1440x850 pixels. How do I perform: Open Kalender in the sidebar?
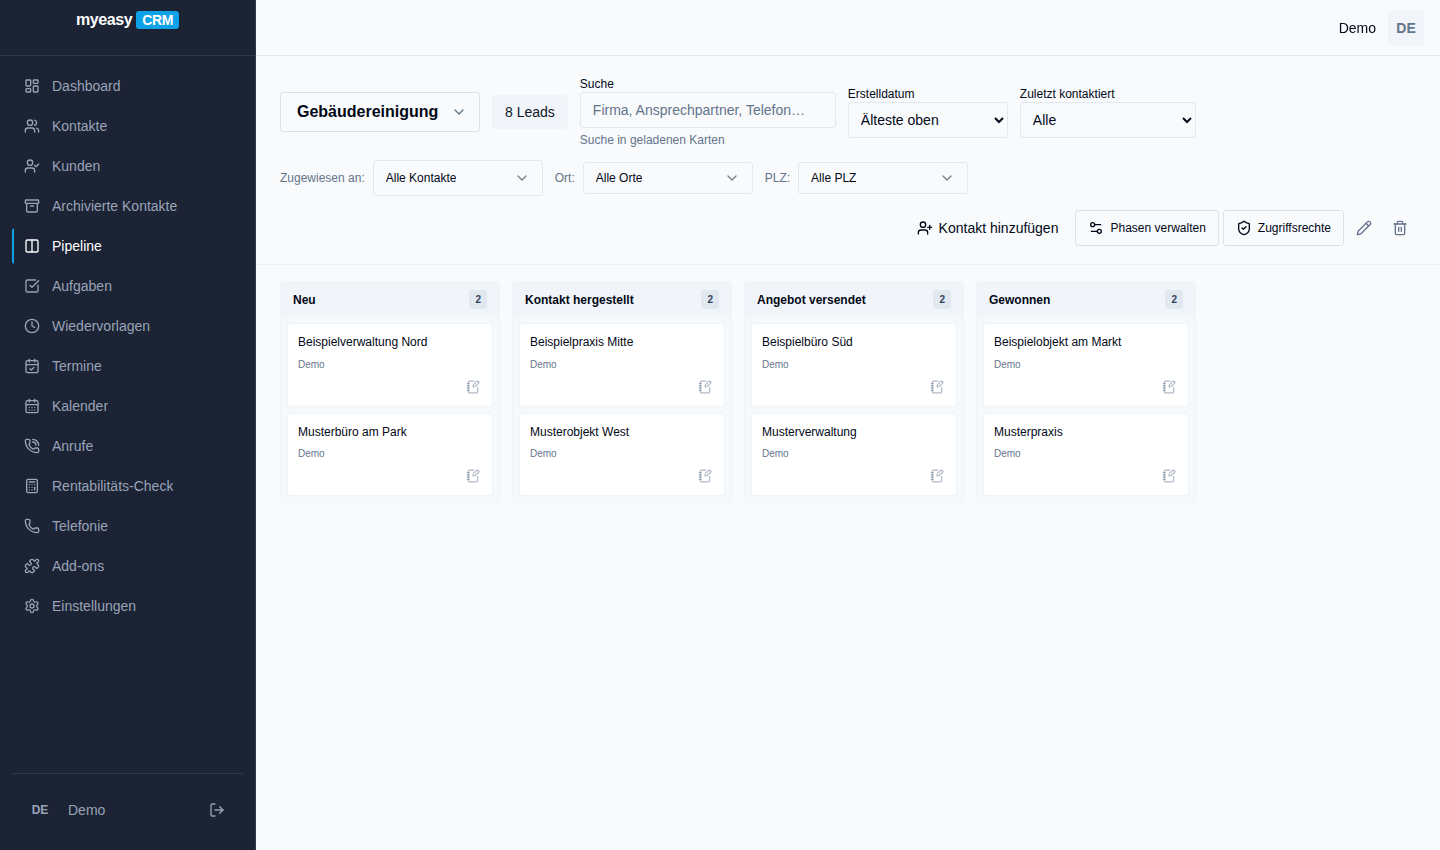[128, 406]
